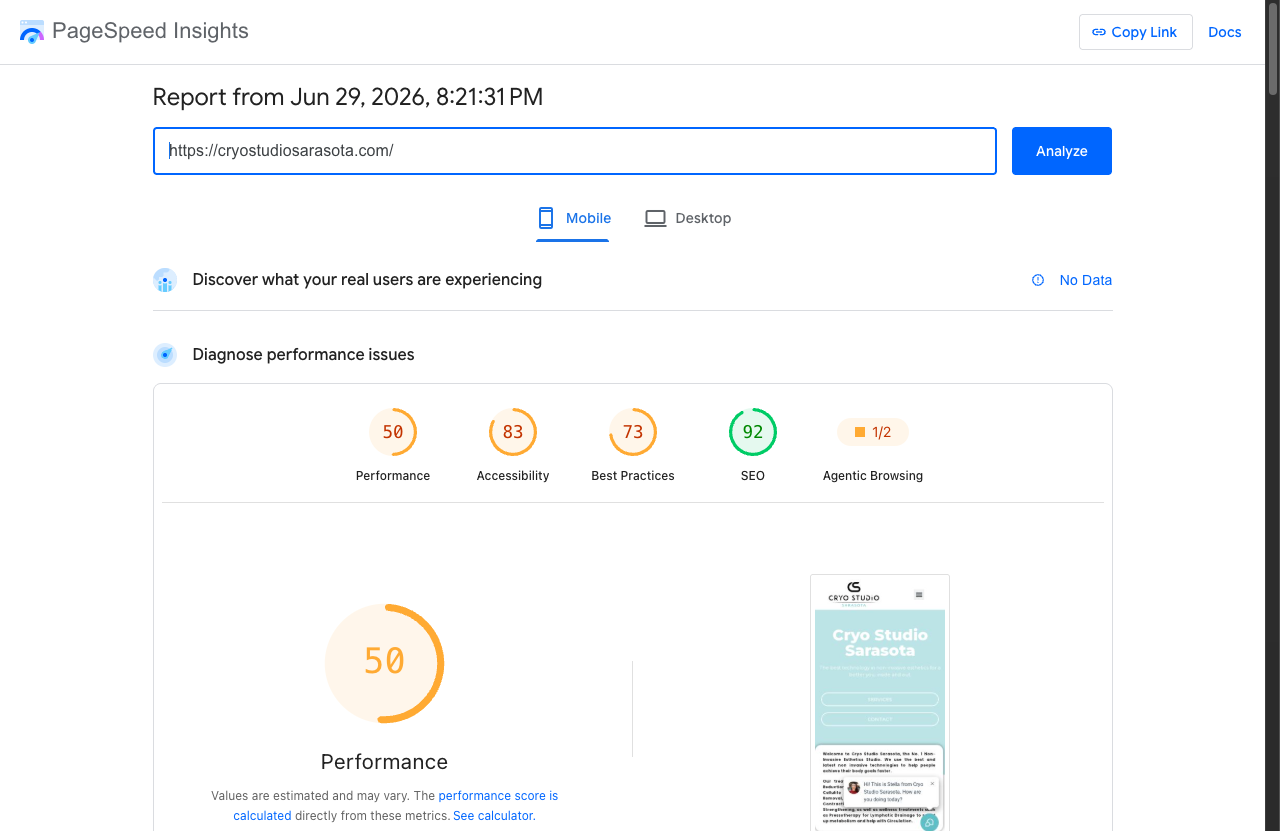
Task: Click the PageSpeed Insights title text
Action: pyautogui.click(x=150, y=31)
